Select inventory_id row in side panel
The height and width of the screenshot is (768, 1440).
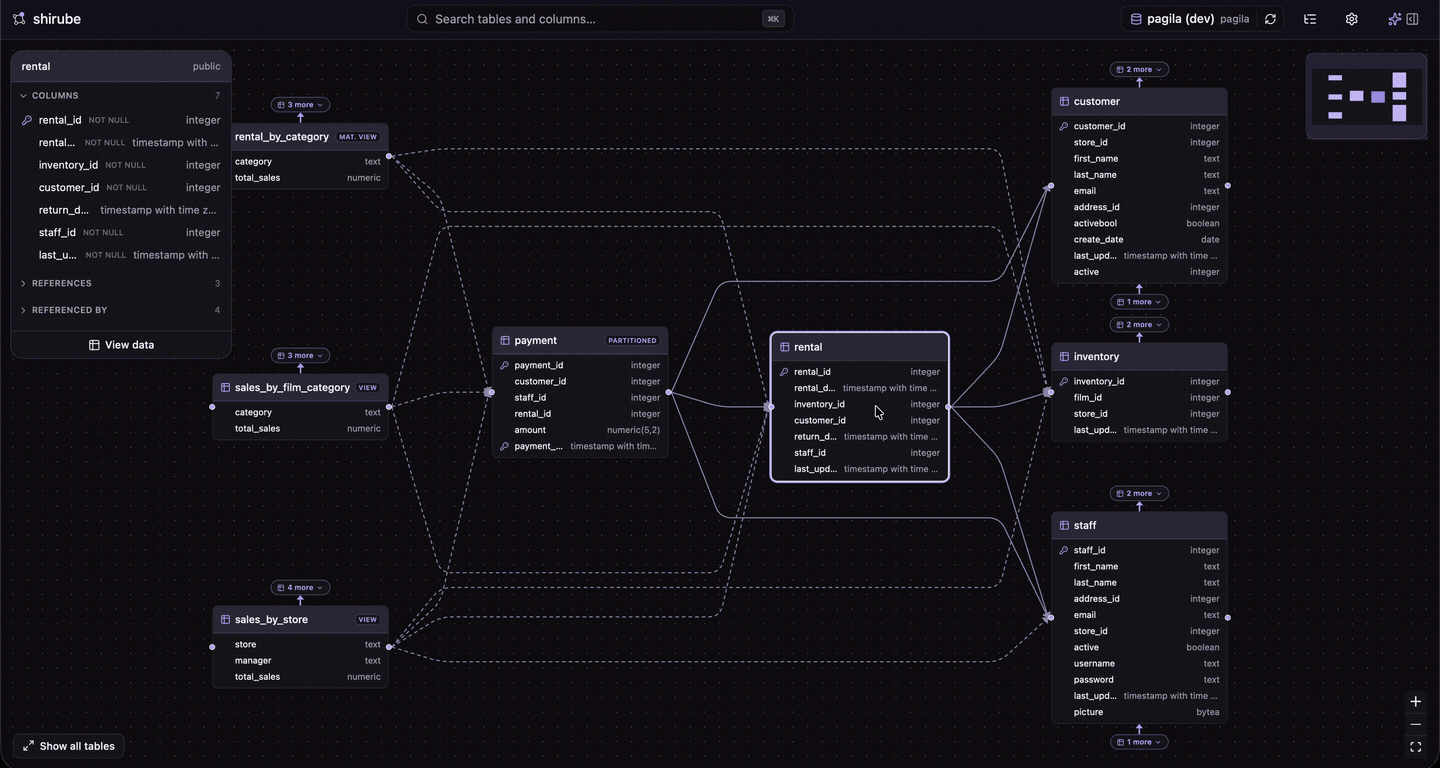pyautogui.click(x=121, y=165)
